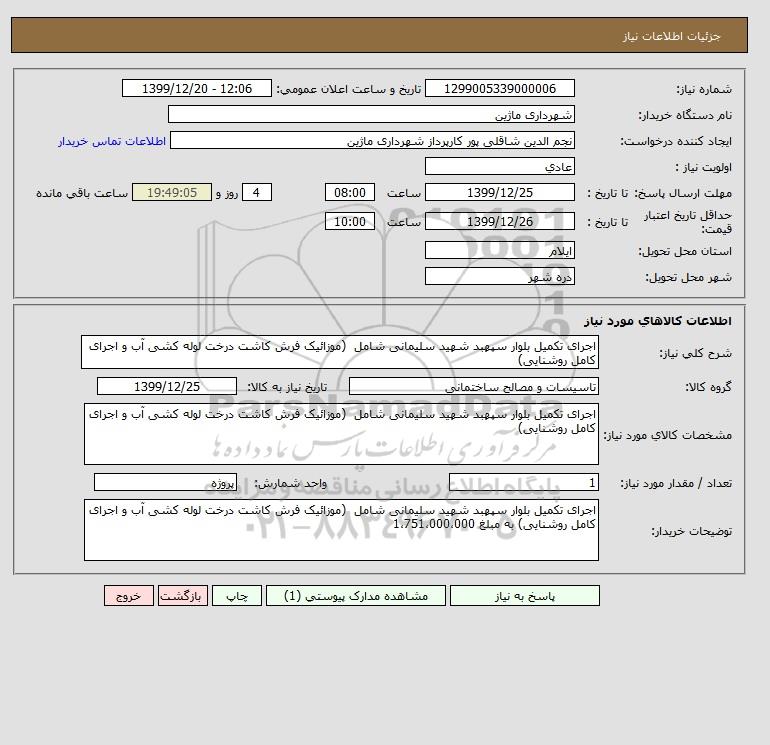Image resolution: width=770 pixels, height=745 pixels.
Task: Click the label استان محل تحویل
Action: click(x=685, y=251)
